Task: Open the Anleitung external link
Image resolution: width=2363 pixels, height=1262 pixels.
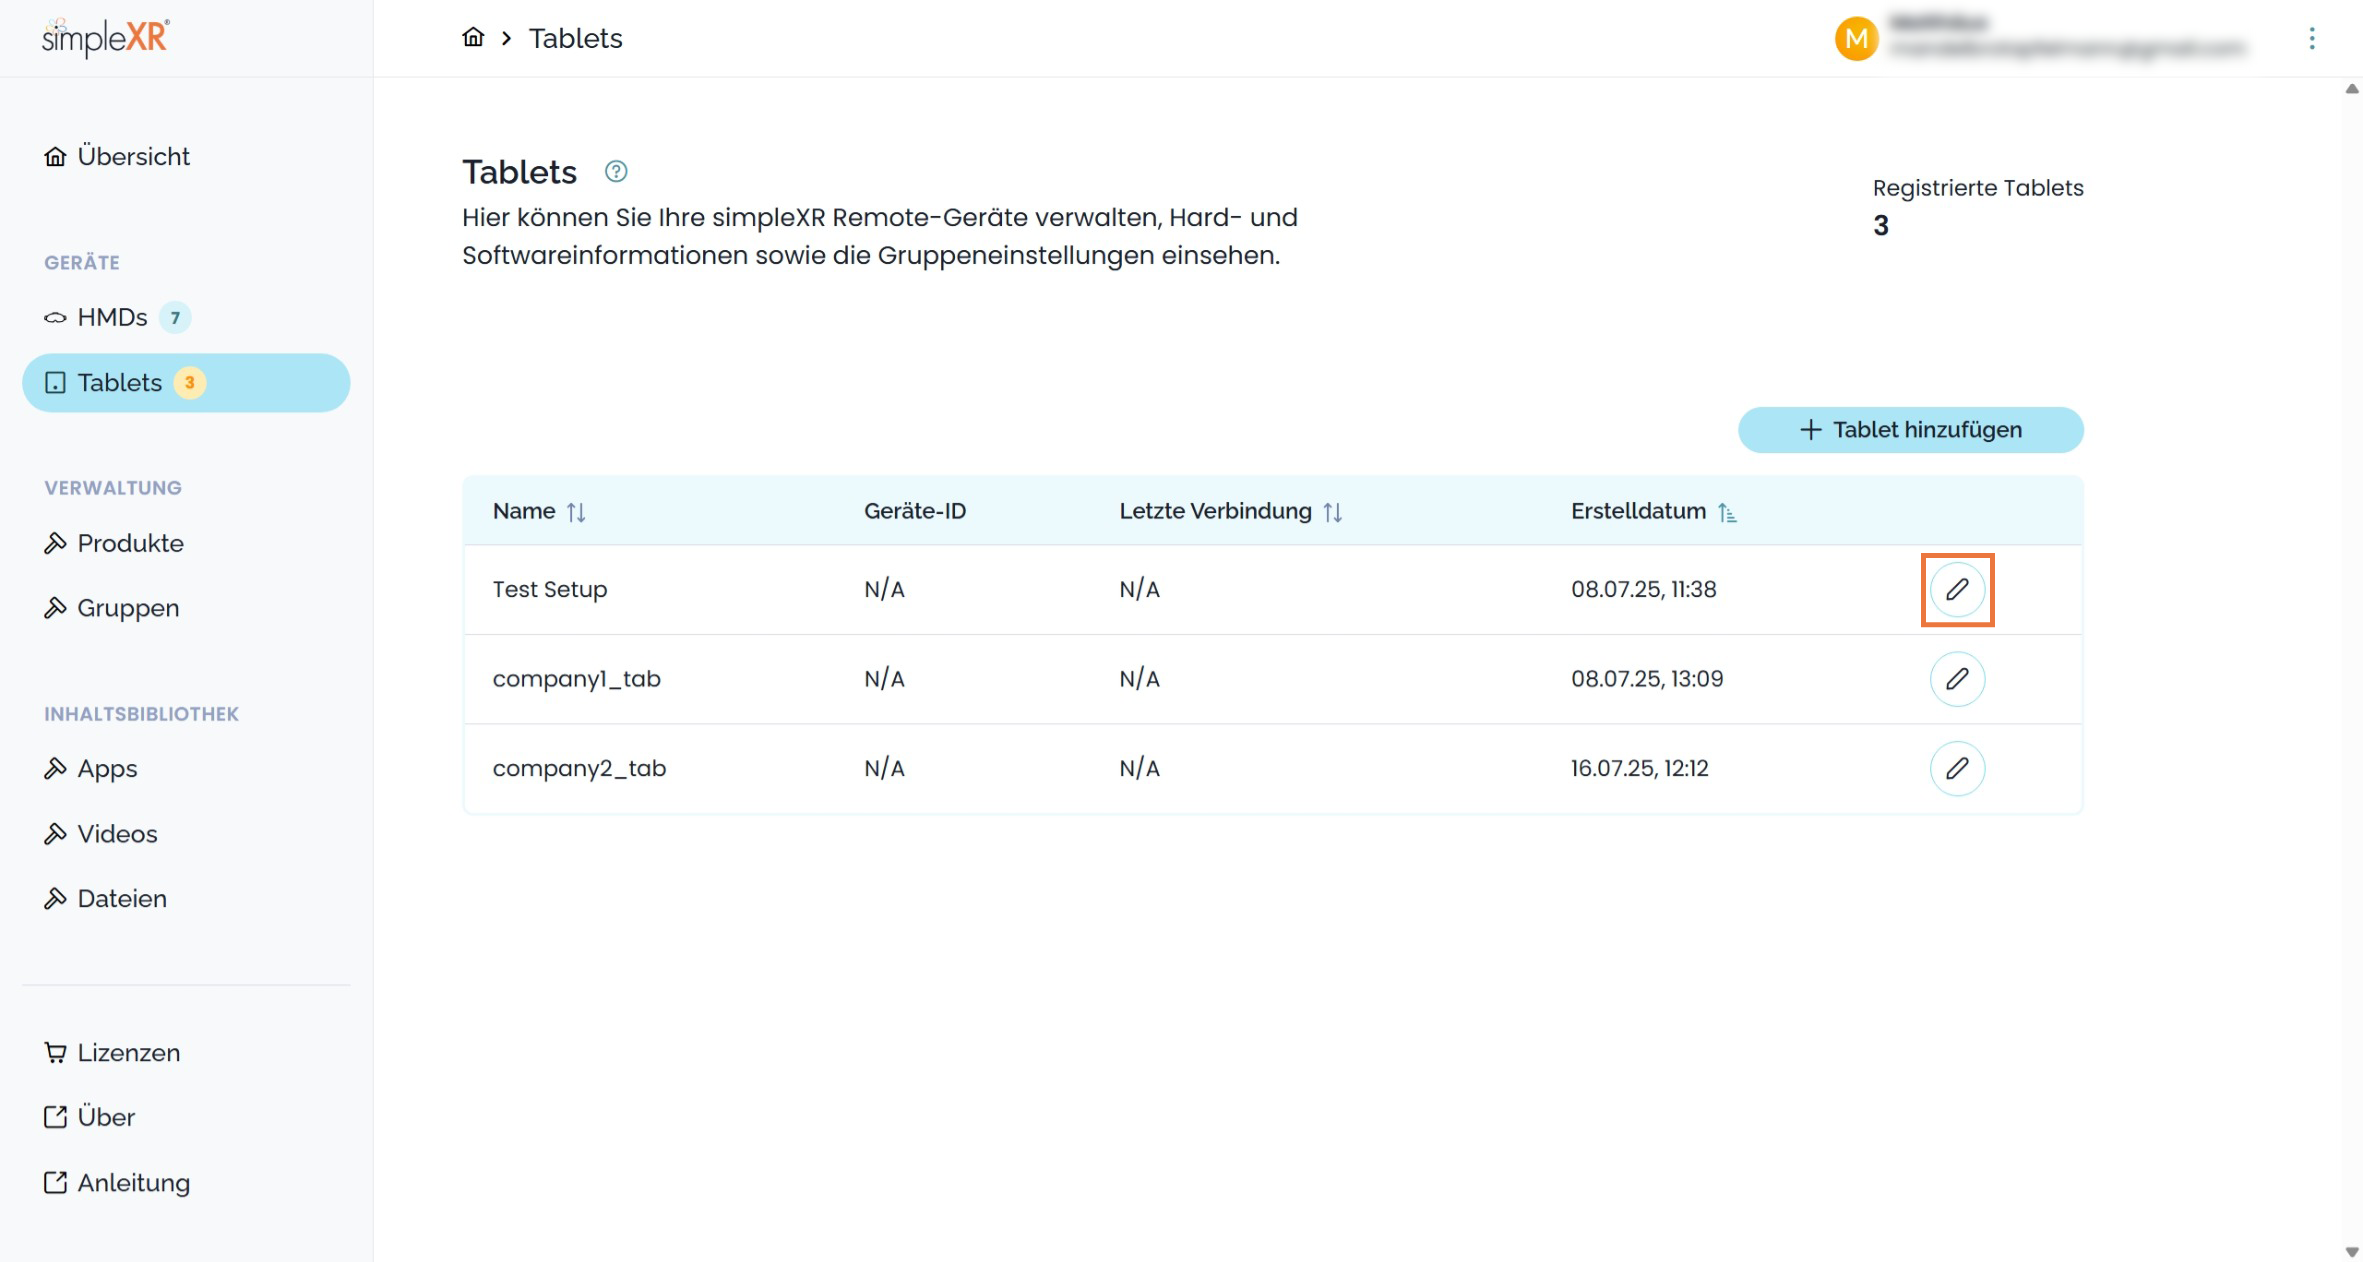Action: [133, 1183]
